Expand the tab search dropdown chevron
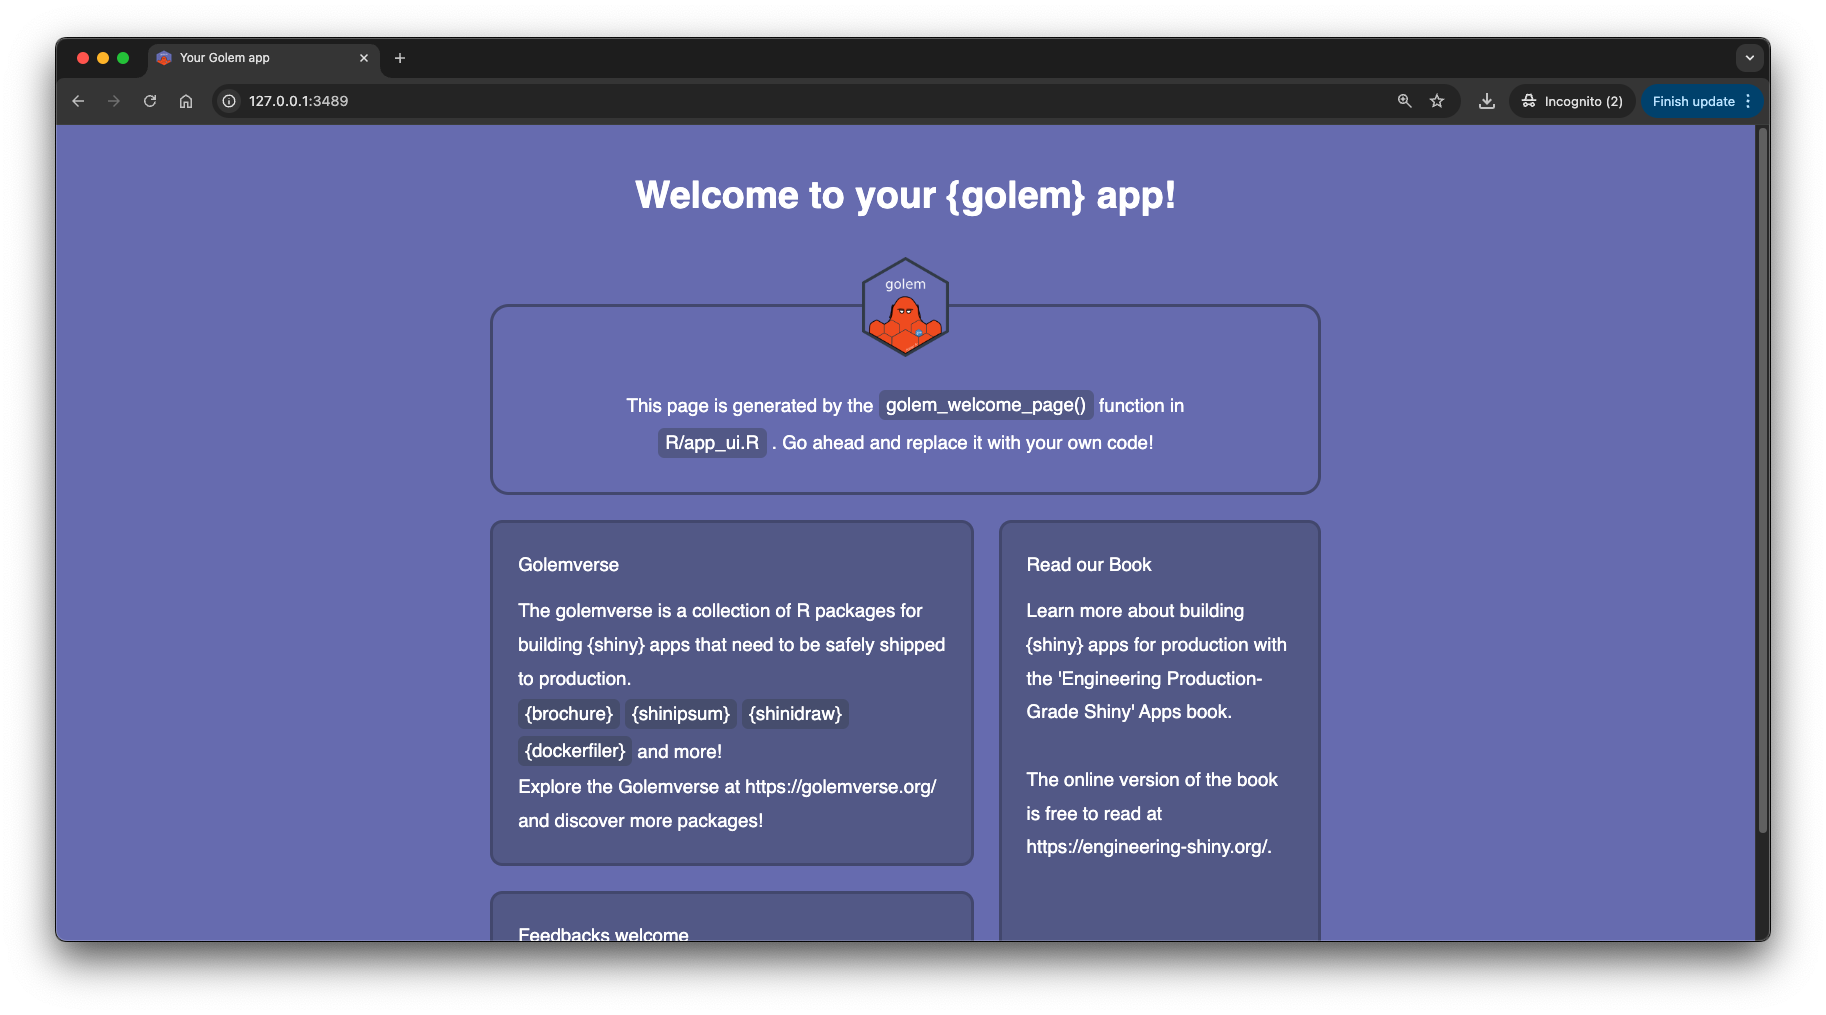 (1749, 58)
